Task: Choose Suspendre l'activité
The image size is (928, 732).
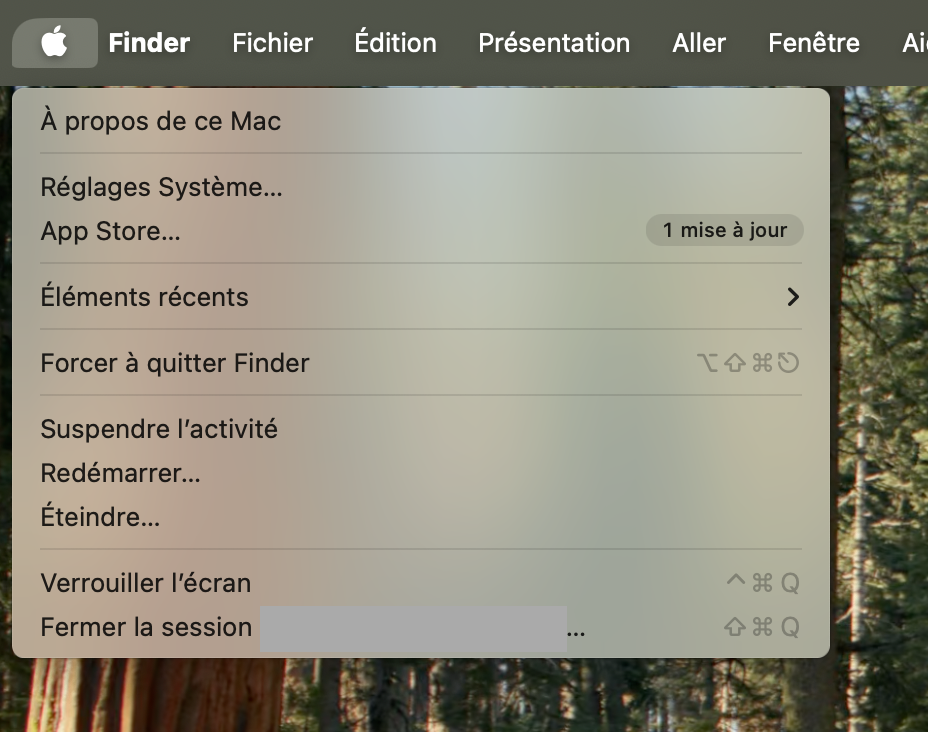Action: (x=159, y=429)
